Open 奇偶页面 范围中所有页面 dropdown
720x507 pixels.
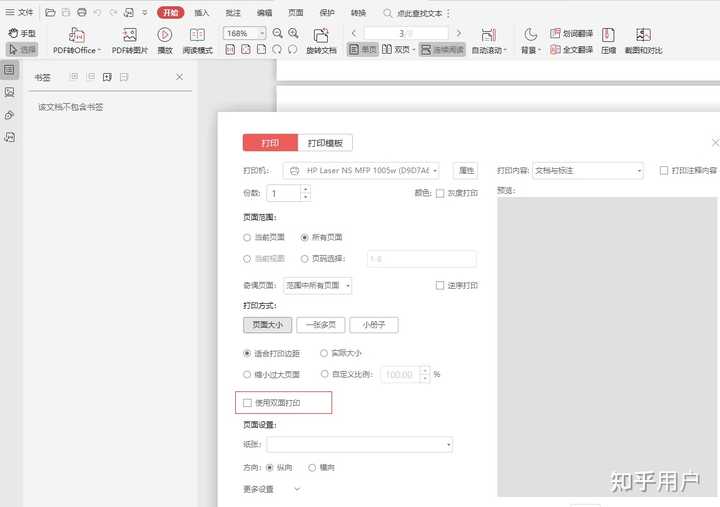coord(317,285)
